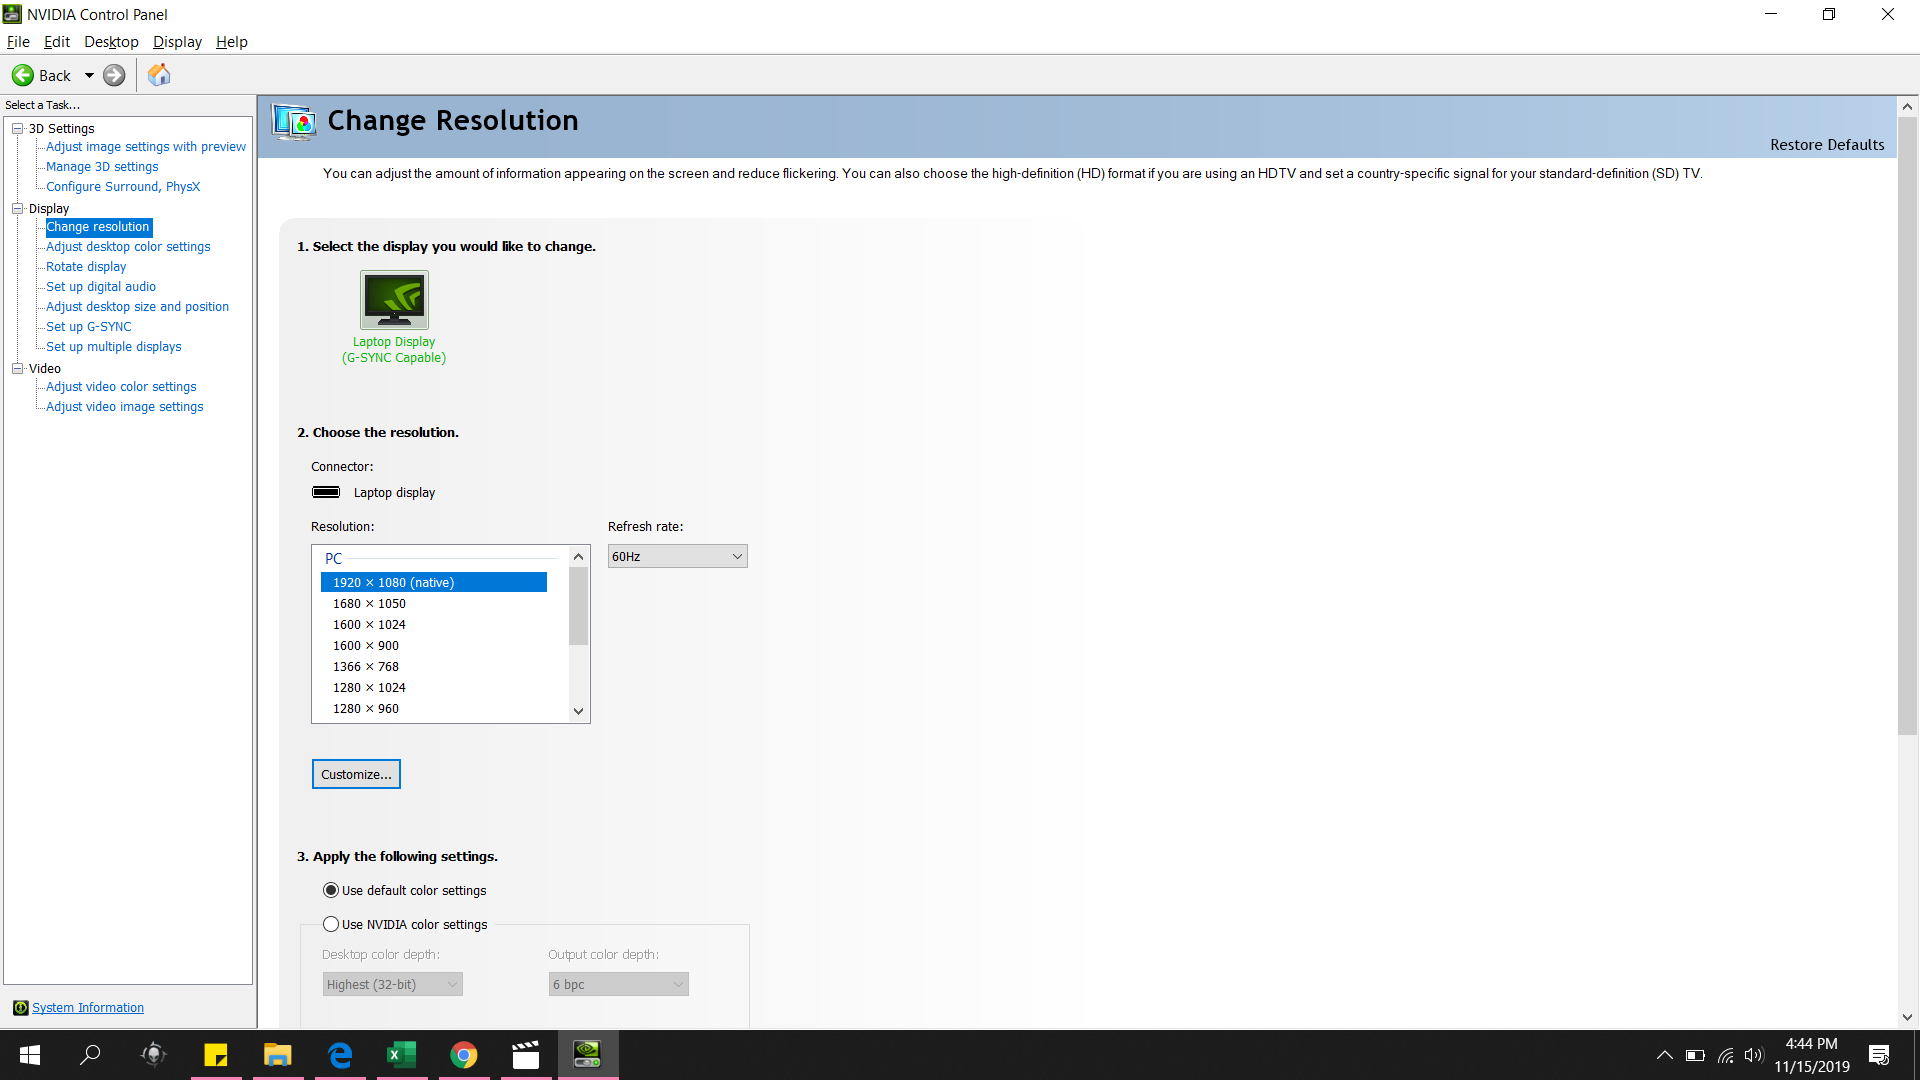This screenshot has height=1080, width=1920.
Task: Open Rotate display task
Action: (86, 267)
